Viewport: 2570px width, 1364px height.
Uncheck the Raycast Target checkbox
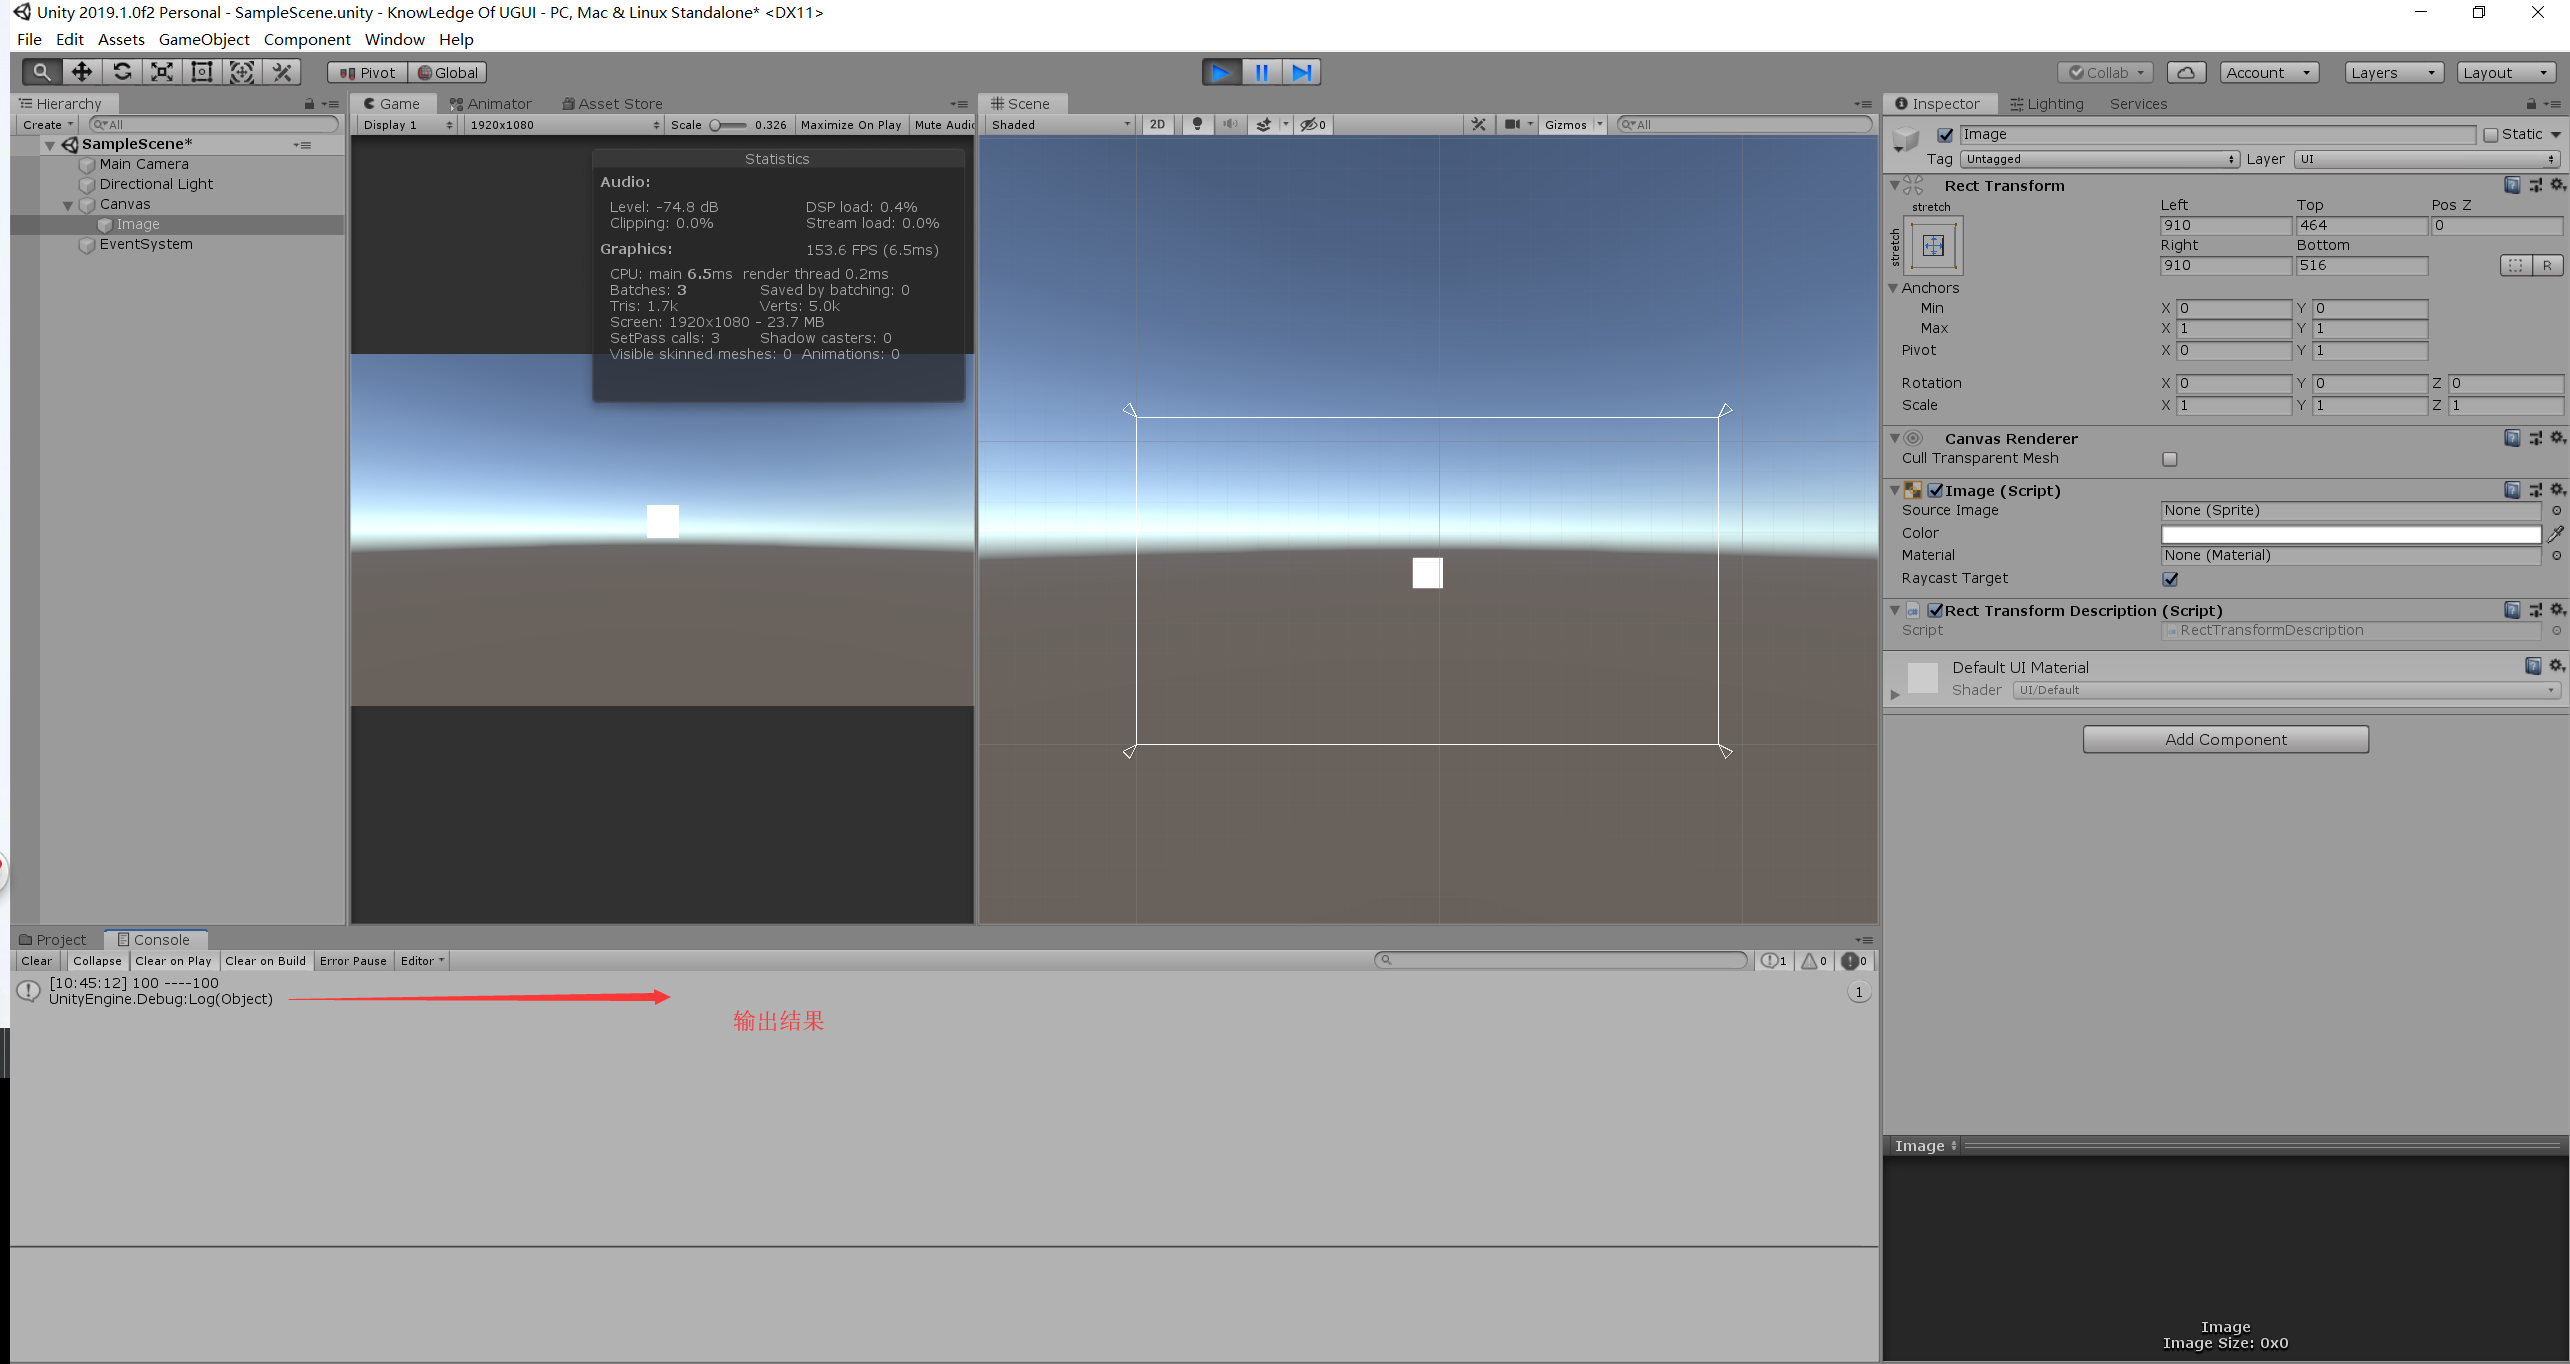click(x=2169, y=579)
